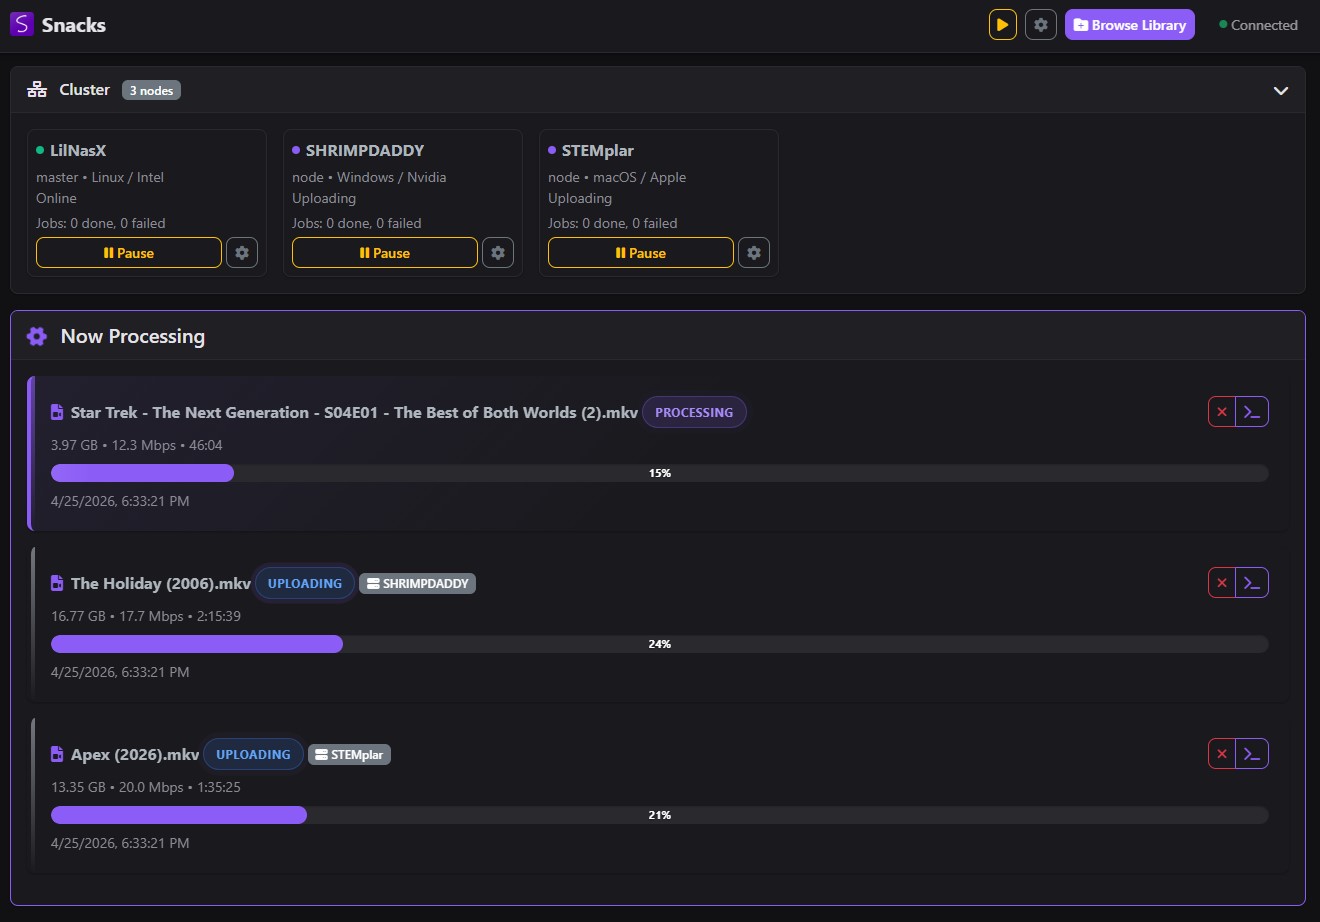Click Apex 21% progress bar

pos(660,815)
